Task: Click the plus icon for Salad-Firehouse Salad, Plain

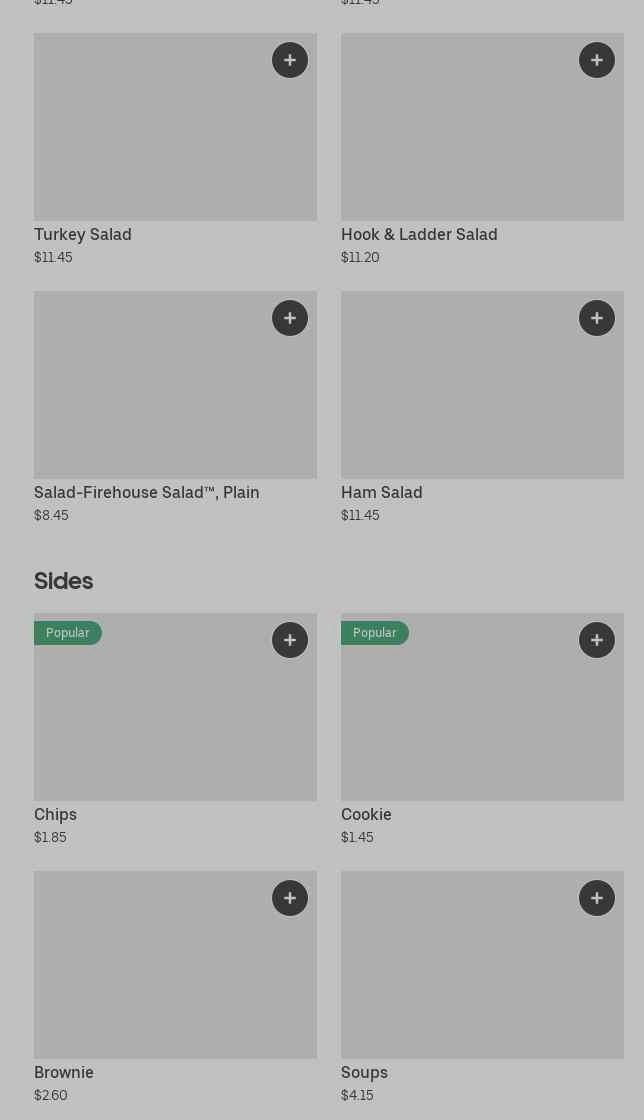Action: point(290,318)
